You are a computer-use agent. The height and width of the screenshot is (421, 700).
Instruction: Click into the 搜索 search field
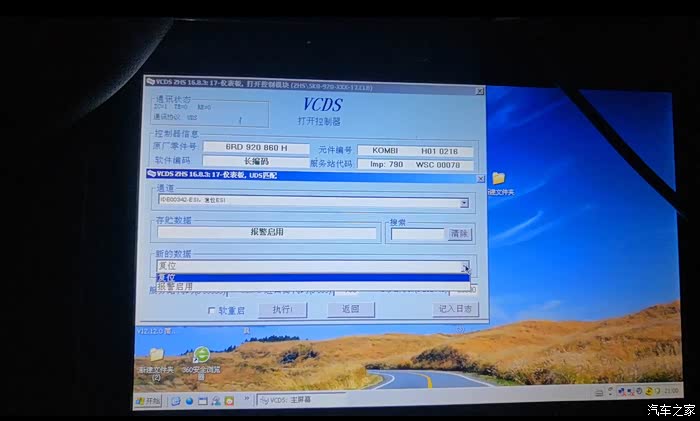[416, 234]
